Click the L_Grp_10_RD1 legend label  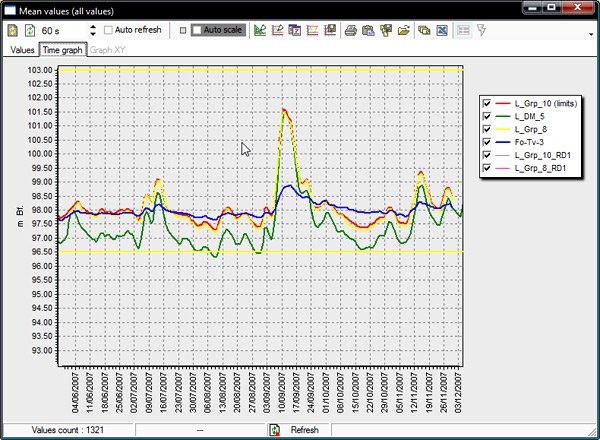pos(543,155)
